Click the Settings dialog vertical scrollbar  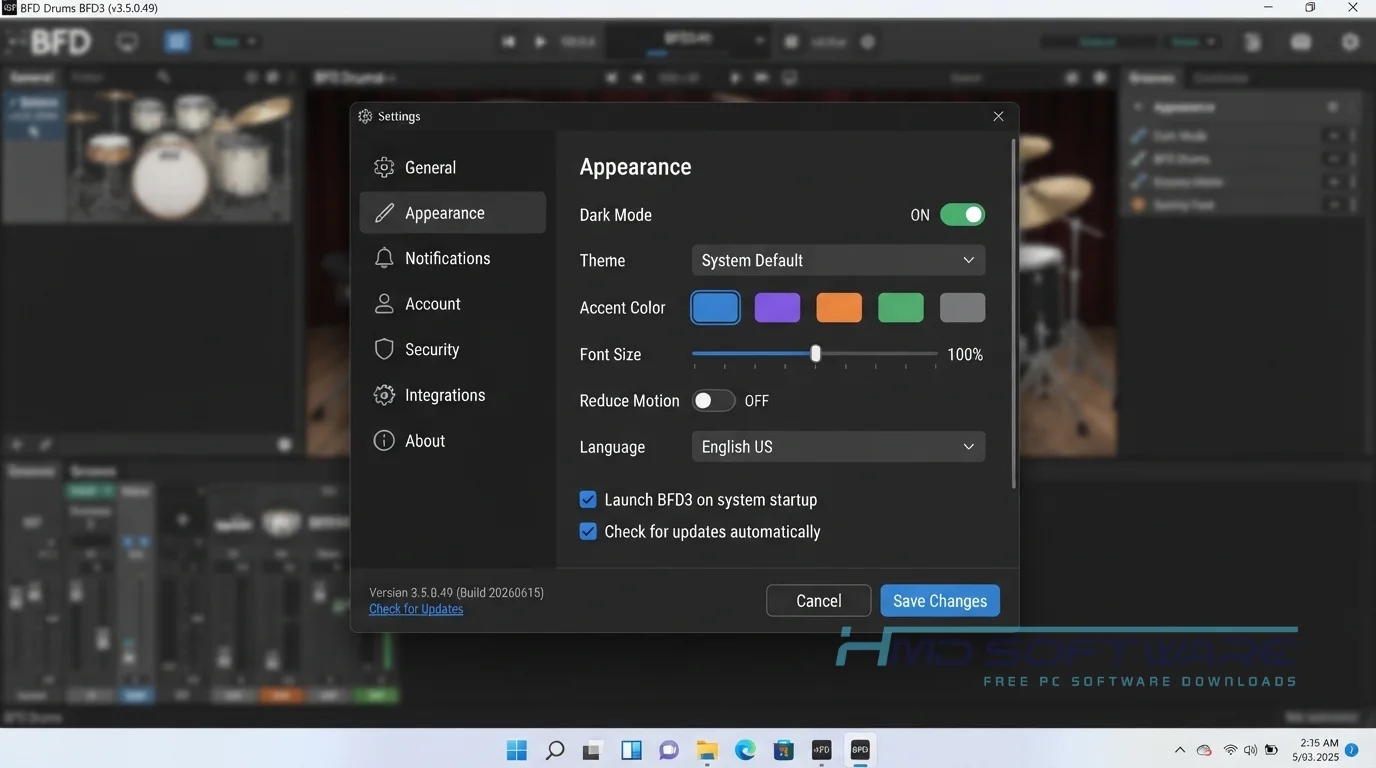point(1014,313)
